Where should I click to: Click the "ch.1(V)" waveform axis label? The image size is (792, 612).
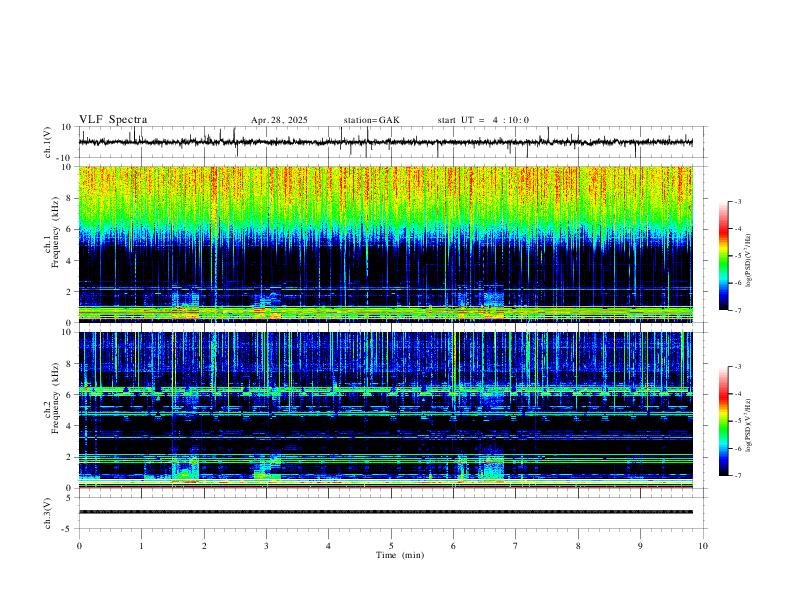click(48, 142)
